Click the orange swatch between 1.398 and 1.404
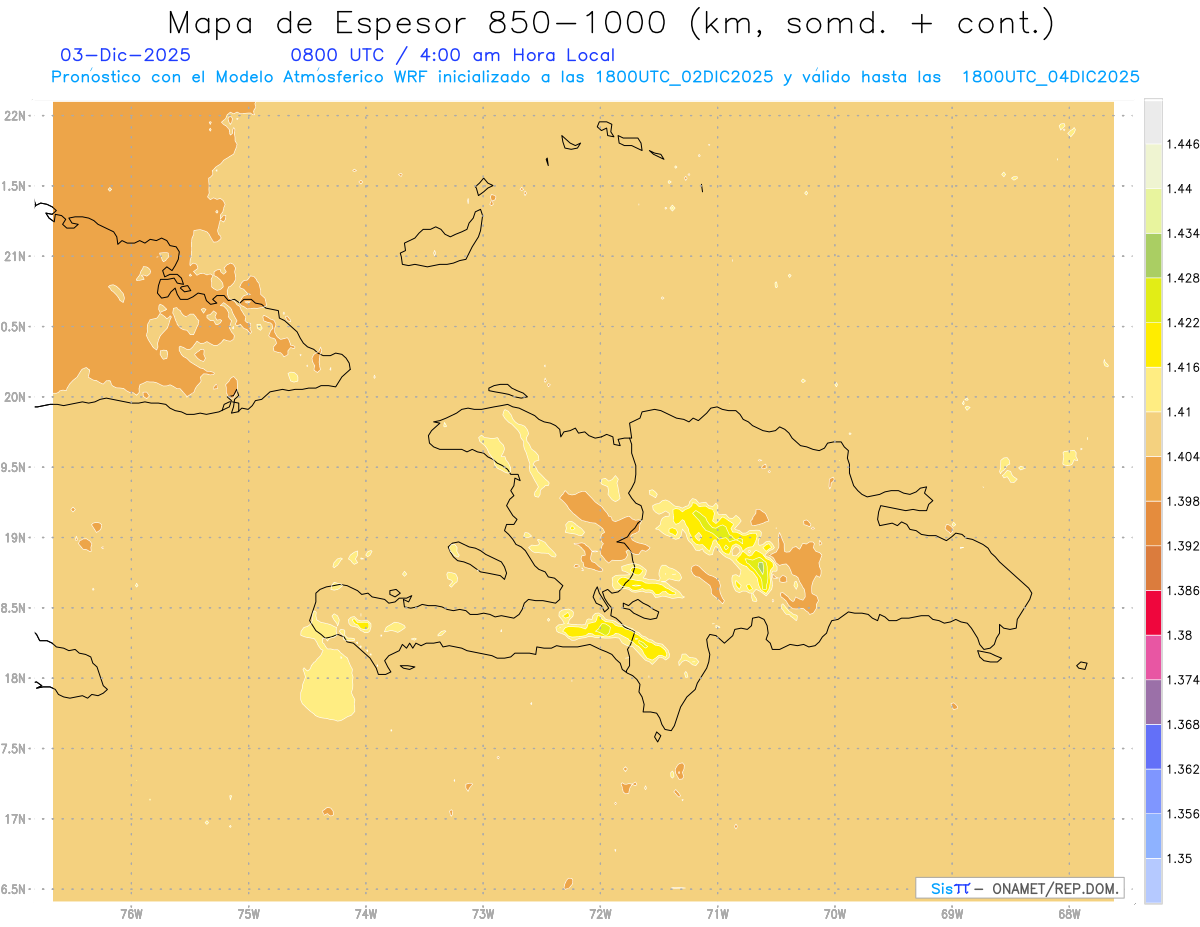Image resolution: width=1200 pixels, height=927 pixels. 1153,479
